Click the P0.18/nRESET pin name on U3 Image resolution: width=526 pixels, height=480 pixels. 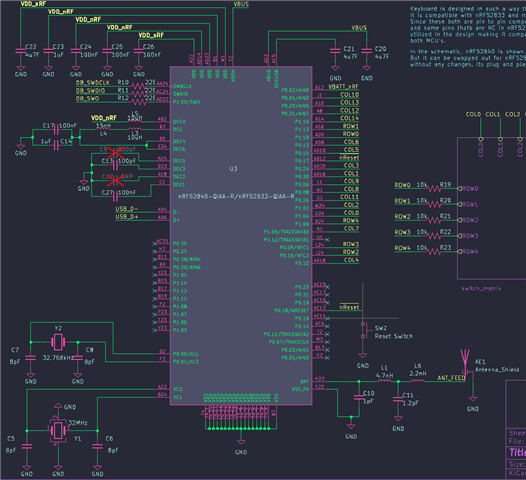click(292, 311)
